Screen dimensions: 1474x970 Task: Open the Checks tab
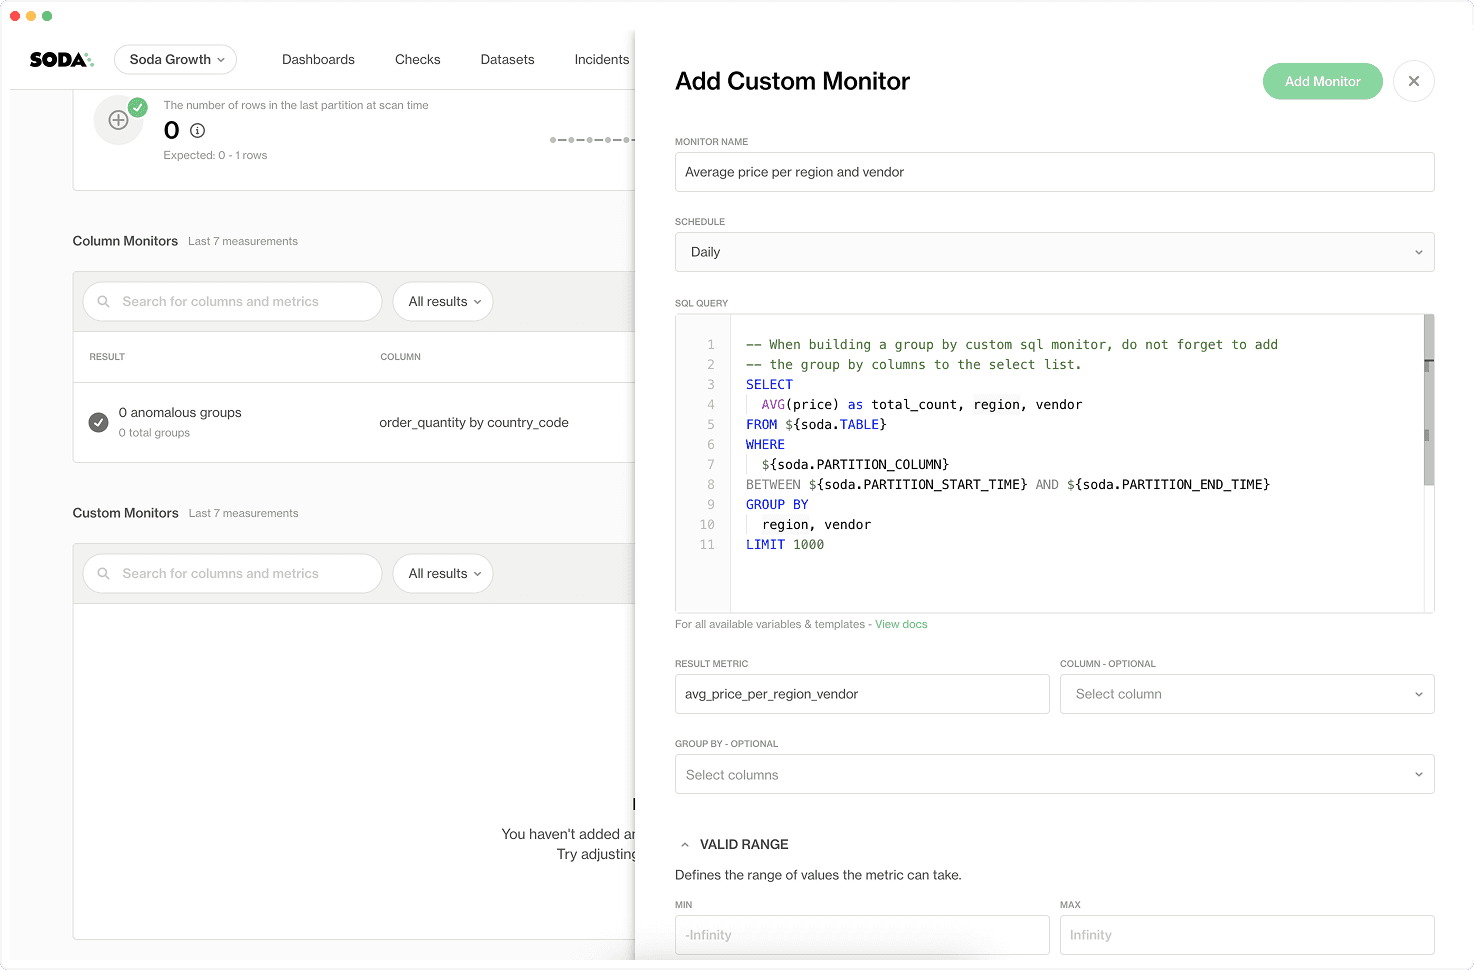pos(417,60)
